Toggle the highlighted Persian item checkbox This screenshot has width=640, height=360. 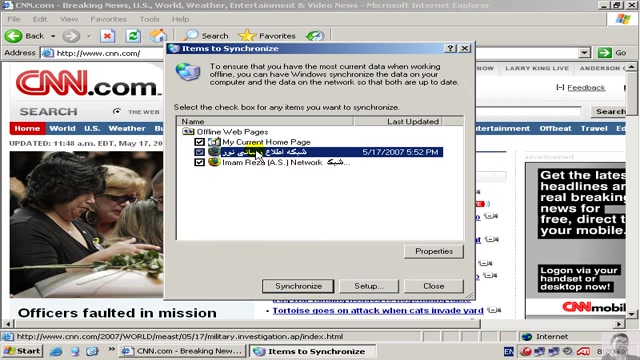click(199, 152)
